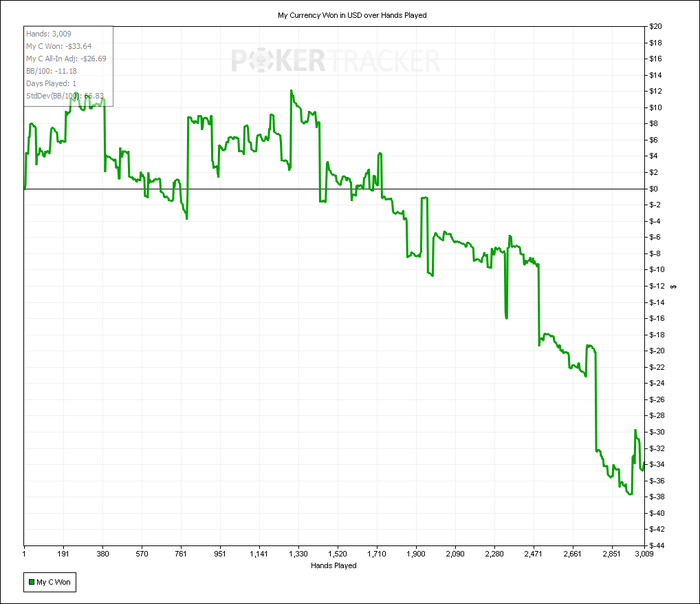Screen dimensions: 700x604
Task: Click the My C Won: -$33.64 stat
Action: pos(59,46)
